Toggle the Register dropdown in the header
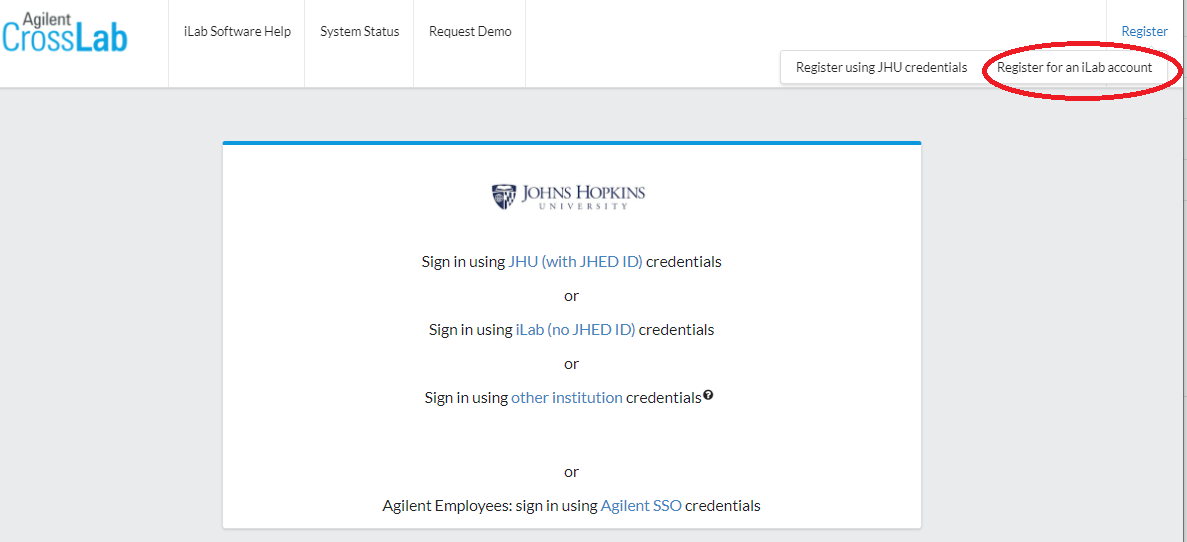Image resolution: width=1187 pixels, height=542 pixels. (x=1145, y=32)
